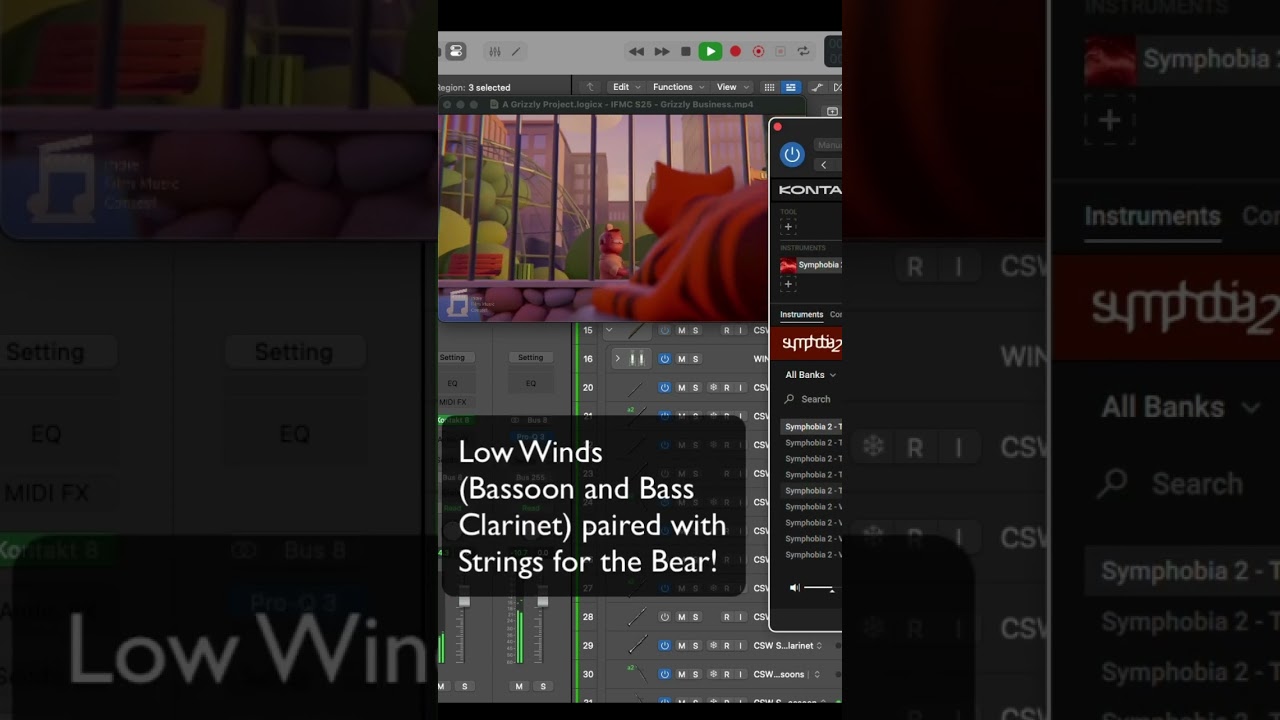Screen dimensions: 1280x720
Task: Click the rewind transport button
Action: (x=636, y=51)
